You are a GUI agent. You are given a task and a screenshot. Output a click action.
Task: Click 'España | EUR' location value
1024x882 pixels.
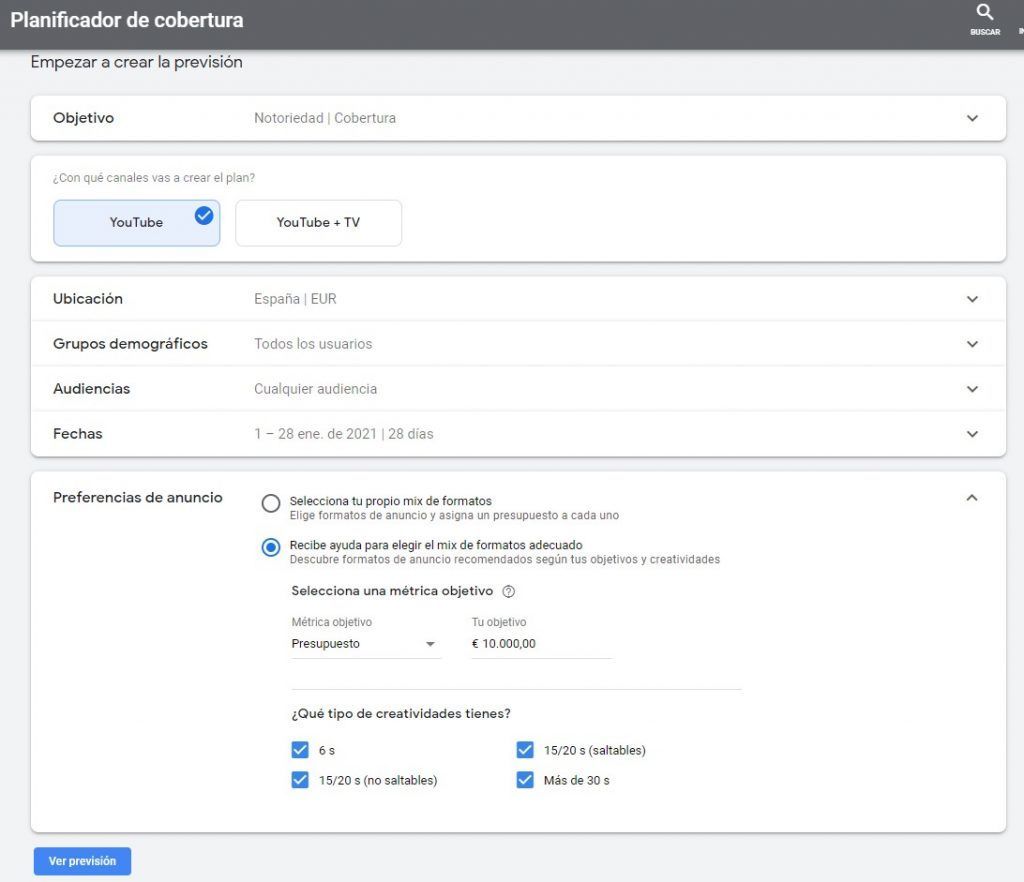click(295, 299)
